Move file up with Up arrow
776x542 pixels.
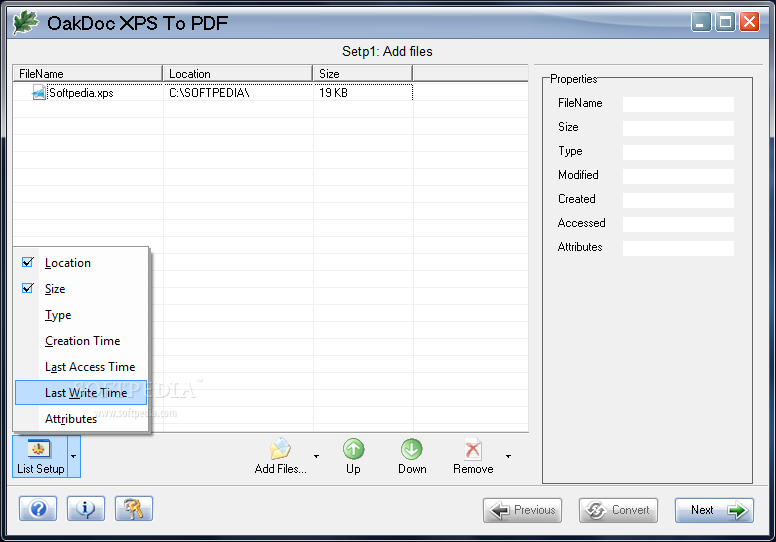click(x=353, y=456)
